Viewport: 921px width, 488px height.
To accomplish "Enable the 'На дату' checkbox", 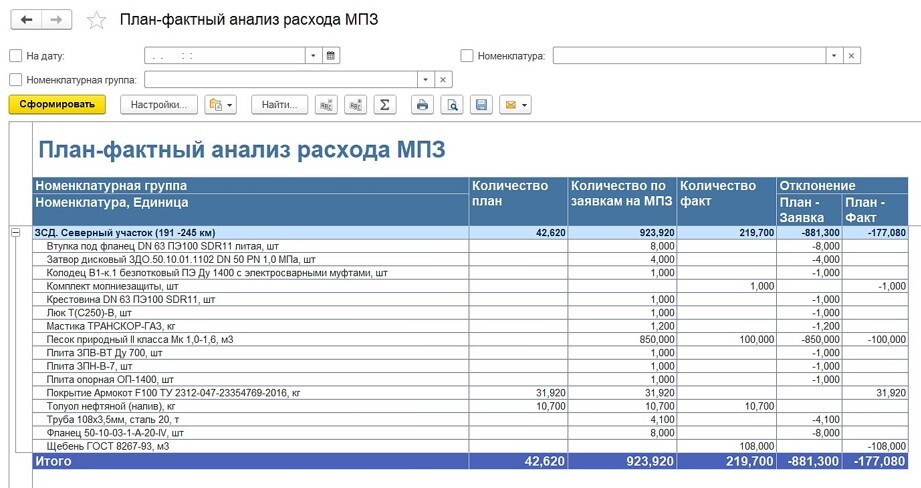I will tap(15, 57).
